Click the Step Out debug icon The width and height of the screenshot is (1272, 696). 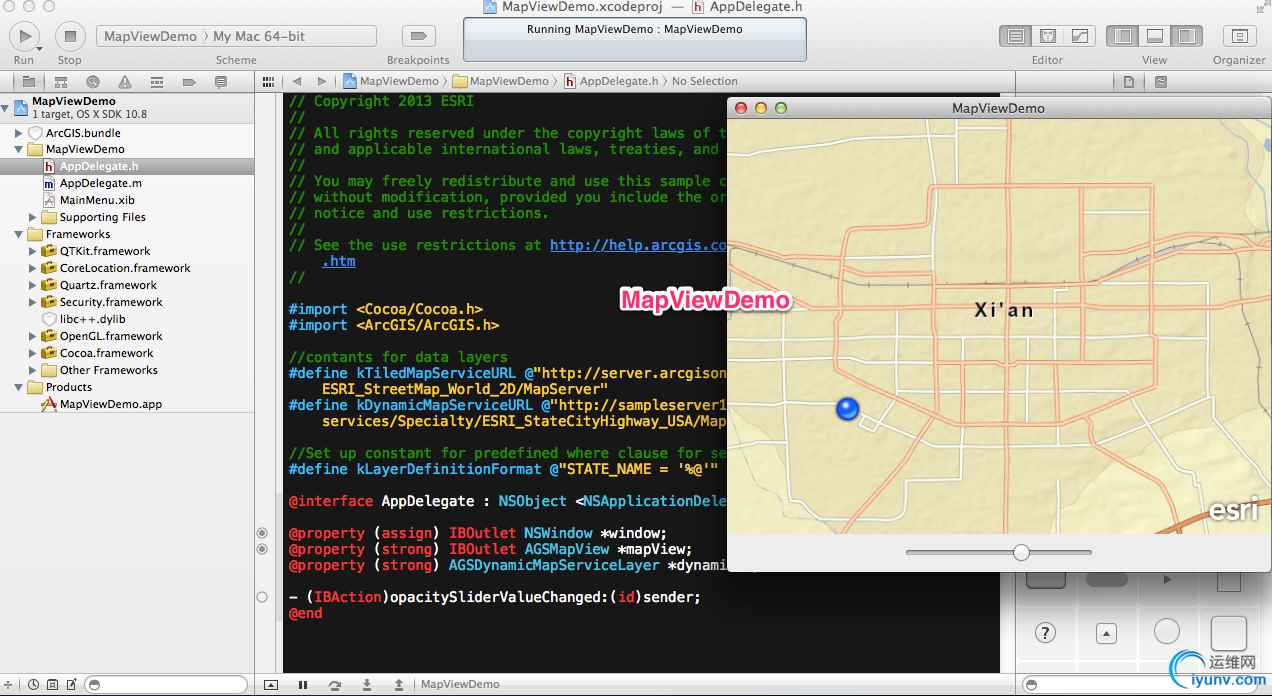pyautogui.click(x=399, y=685)
